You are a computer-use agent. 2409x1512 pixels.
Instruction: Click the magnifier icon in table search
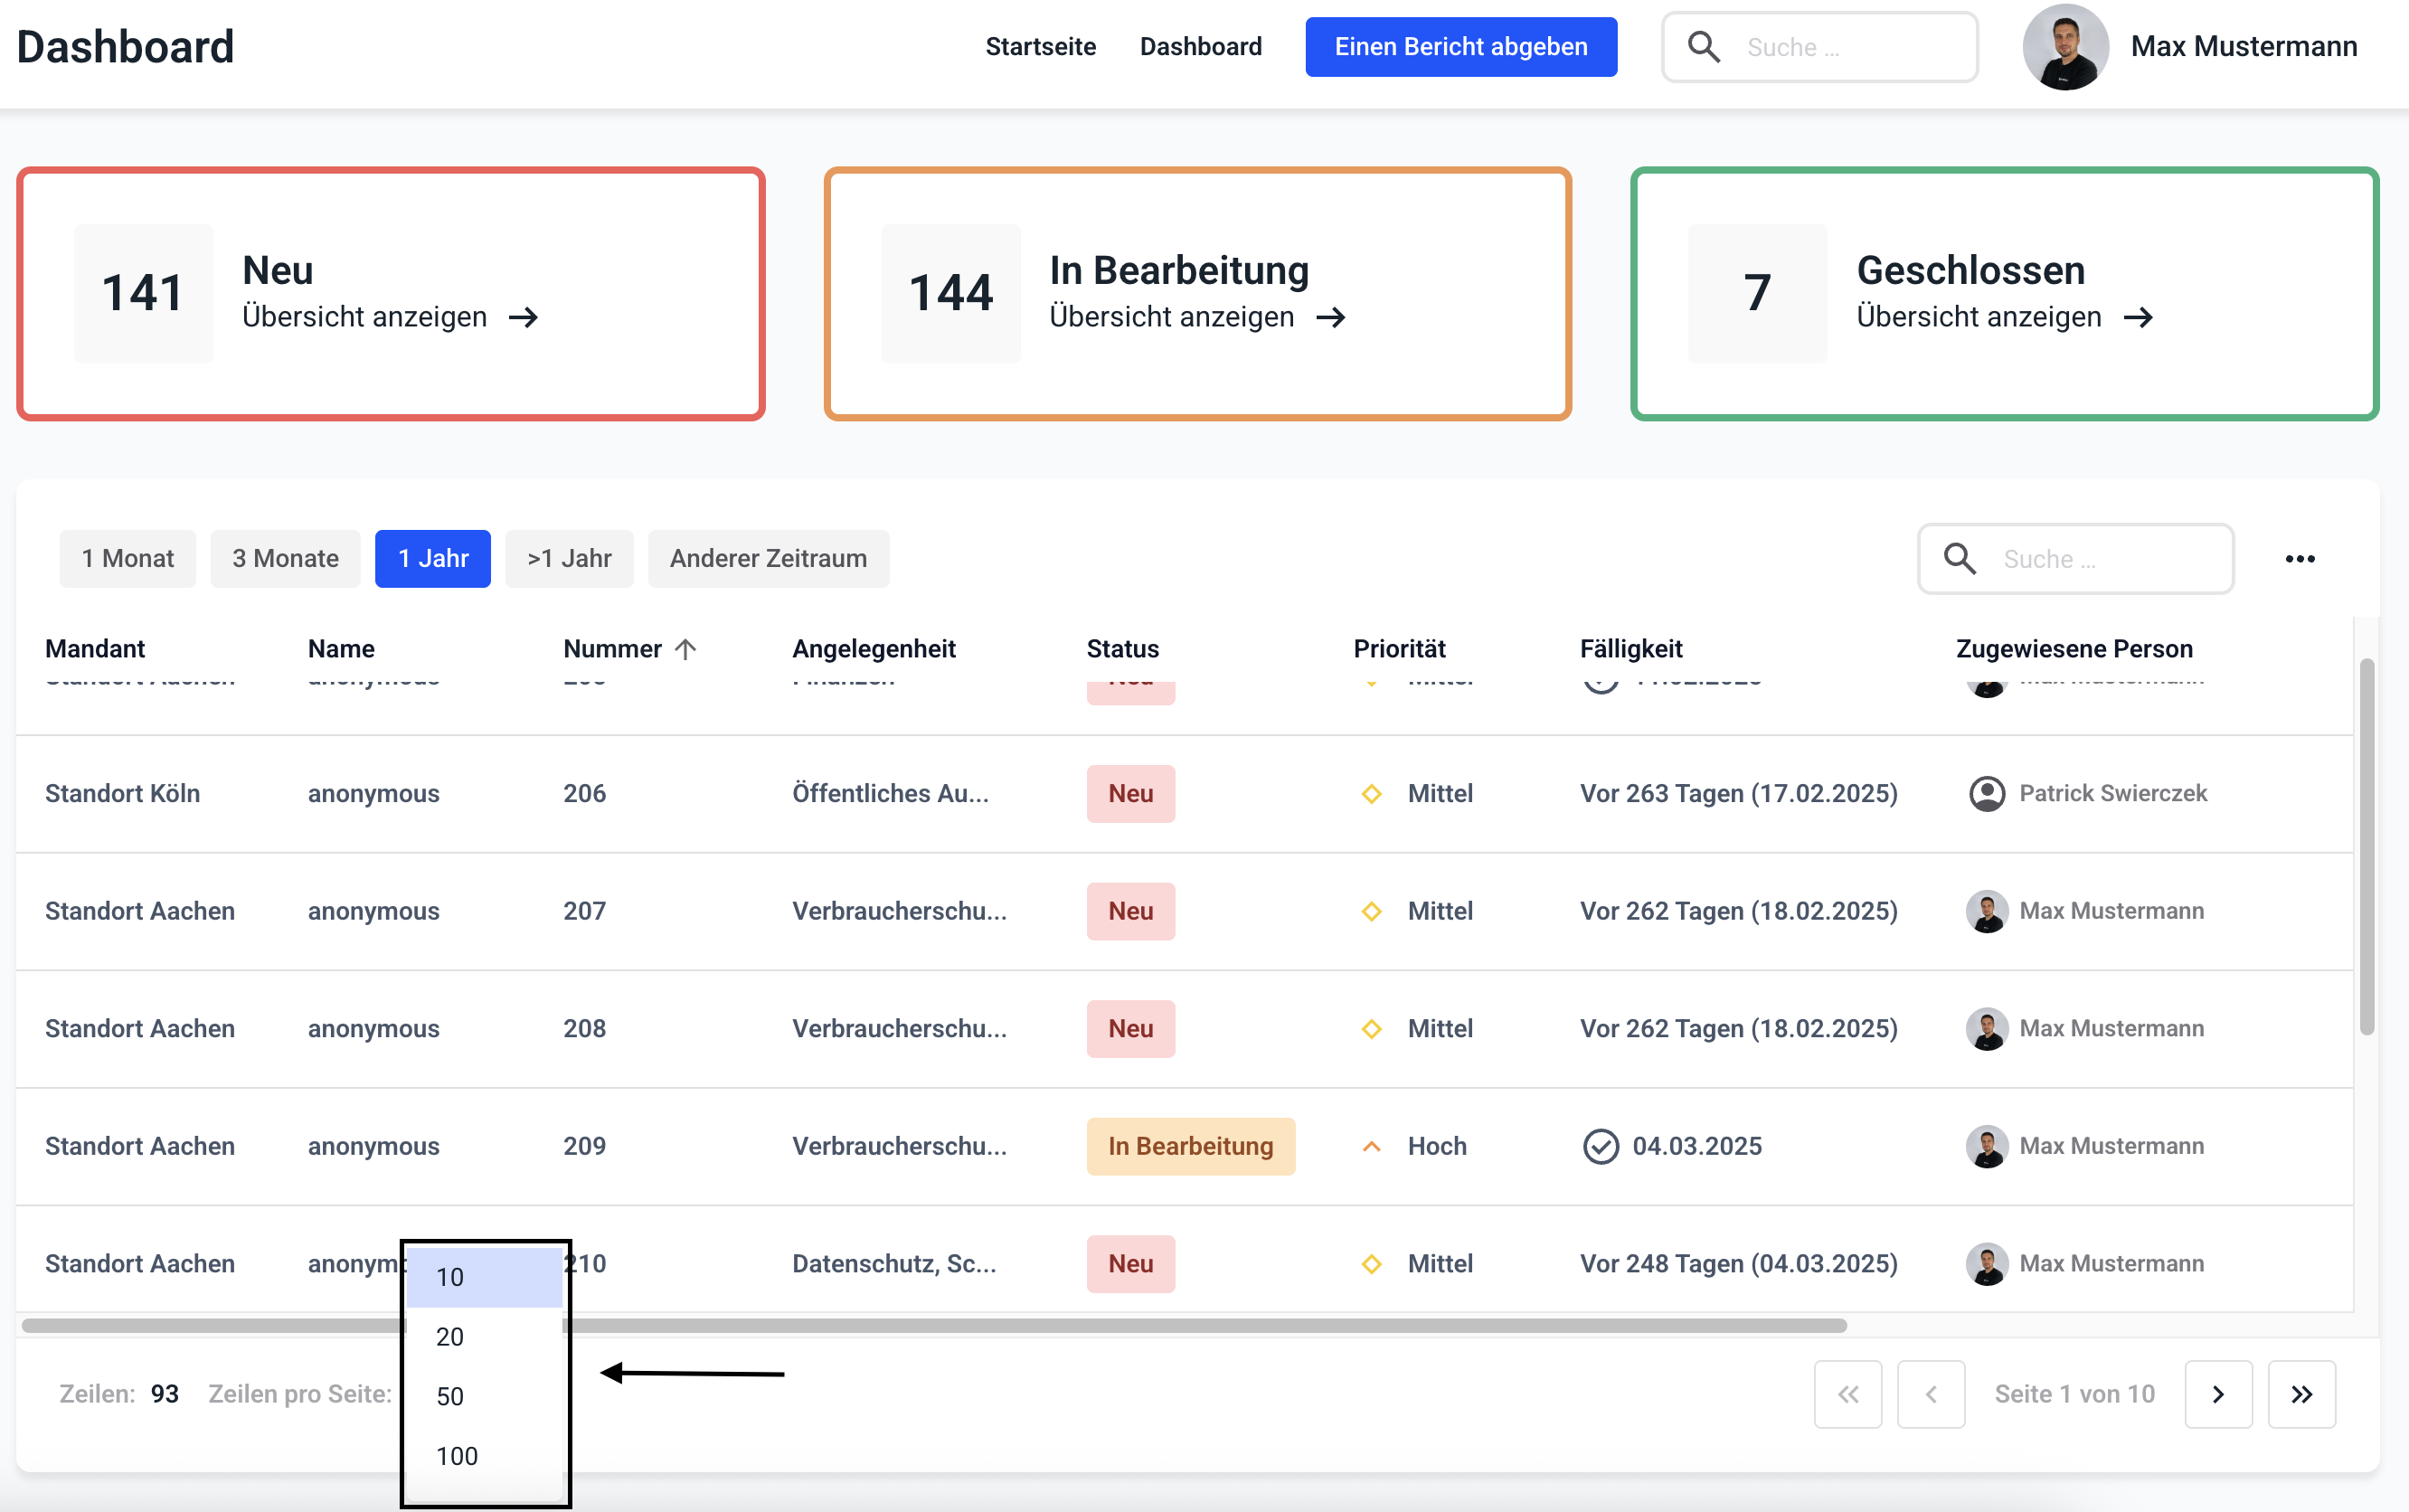1959,559
